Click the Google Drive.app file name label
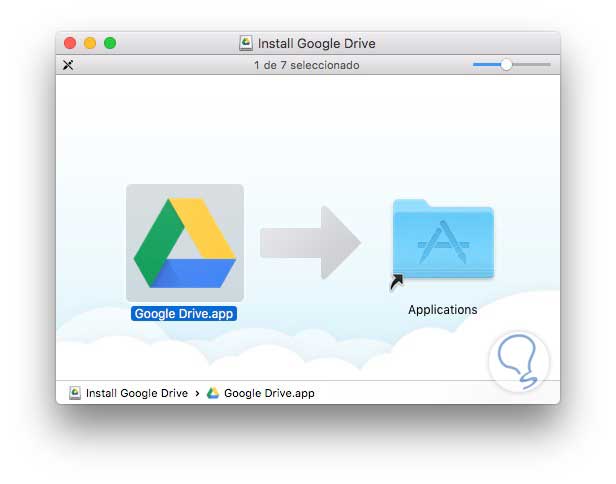Image resolution: width=616 pixels, height=484 pixels. coord(184,314)
